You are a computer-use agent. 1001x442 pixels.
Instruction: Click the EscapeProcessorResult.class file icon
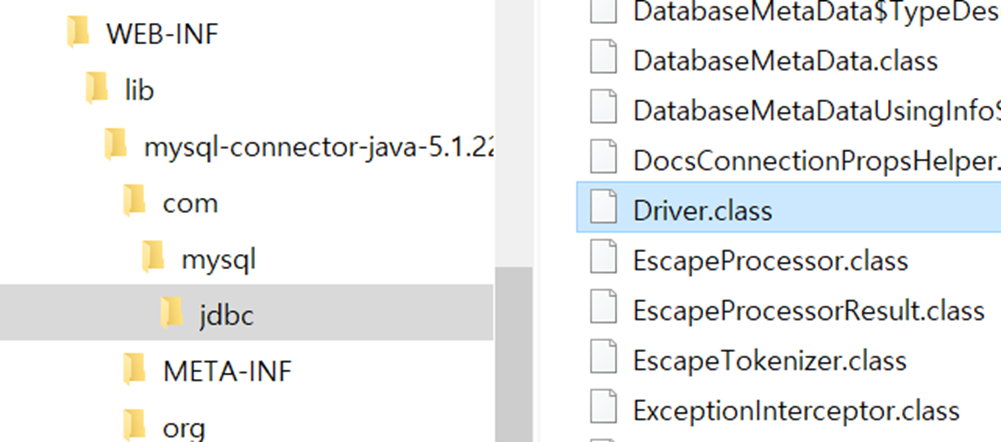coord(603,307)
